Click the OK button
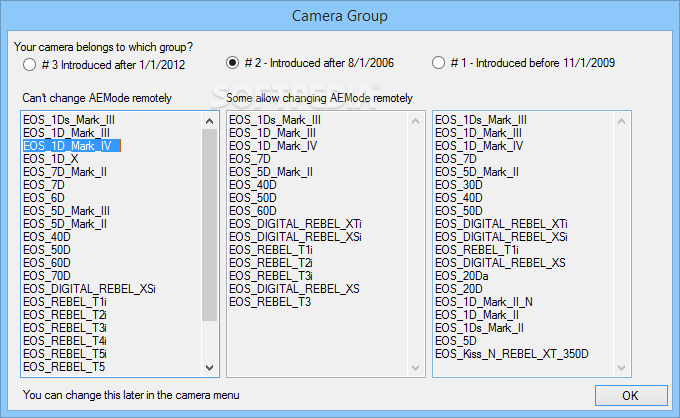The height and width of the screenshot is (418, 680). tap(631, 395)
